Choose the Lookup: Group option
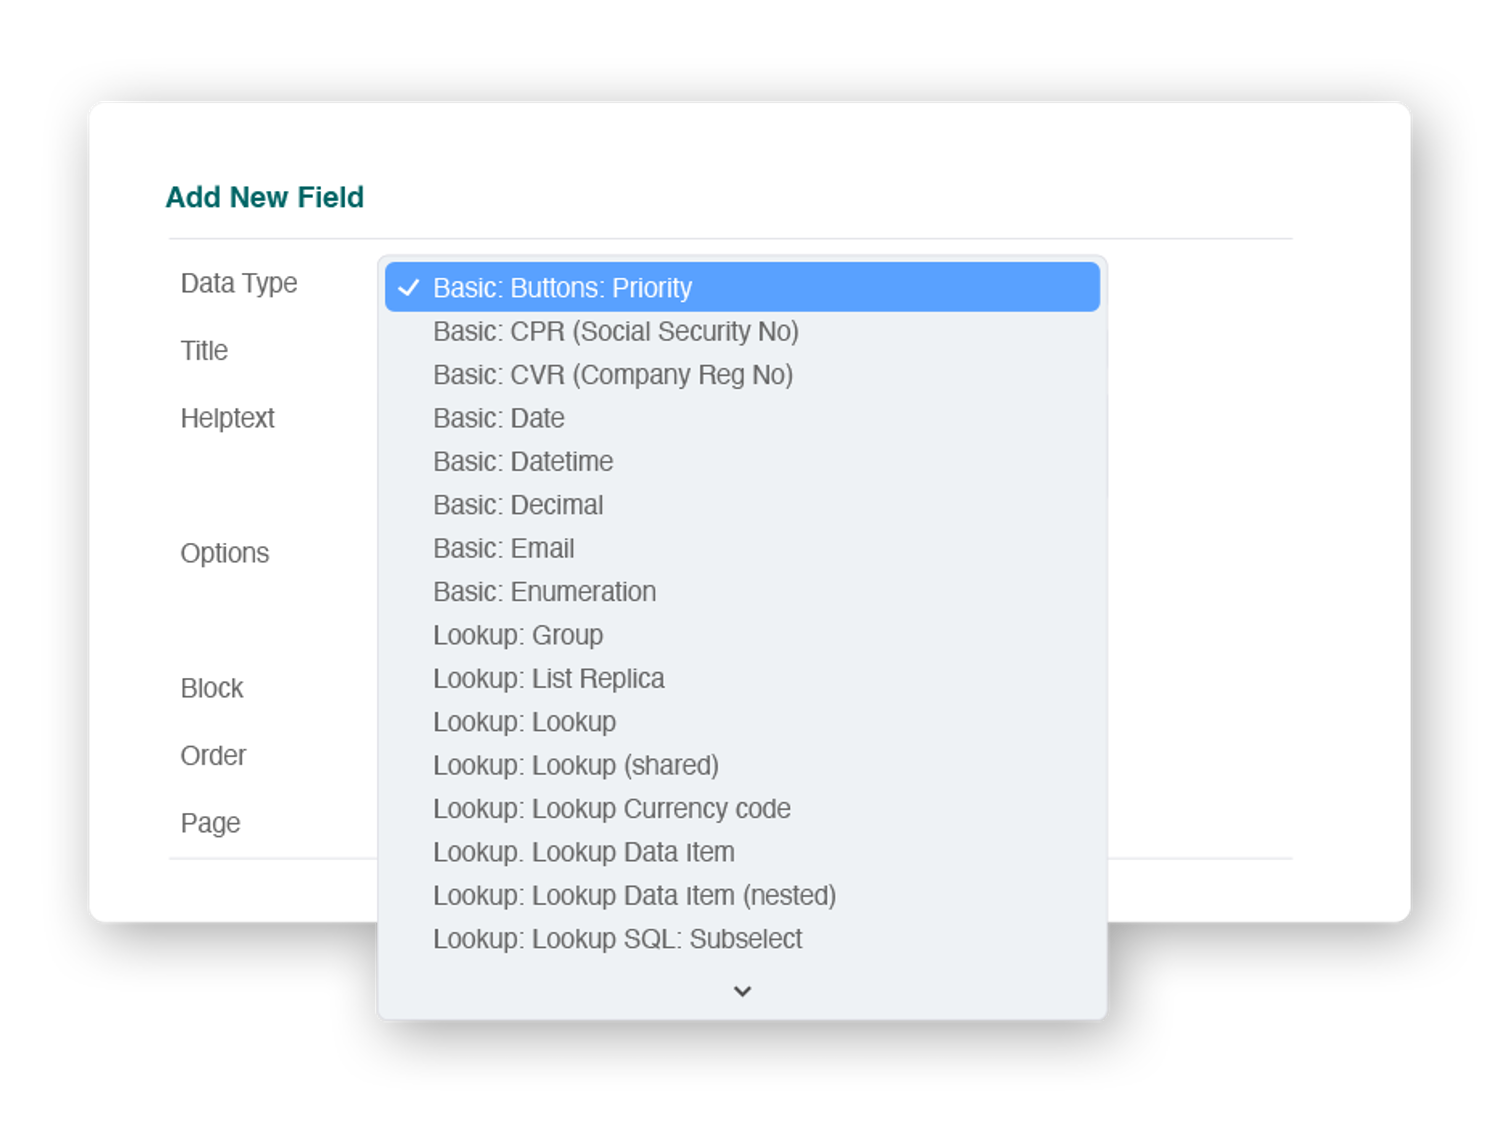The image size is (1500, 1125). [517, 635]
